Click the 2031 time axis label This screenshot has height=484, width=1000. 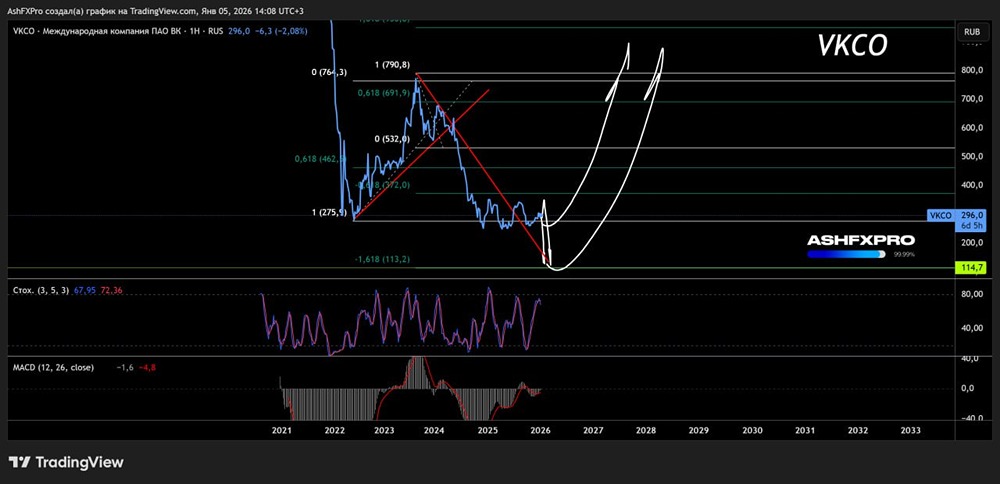(x=805, y=430)
